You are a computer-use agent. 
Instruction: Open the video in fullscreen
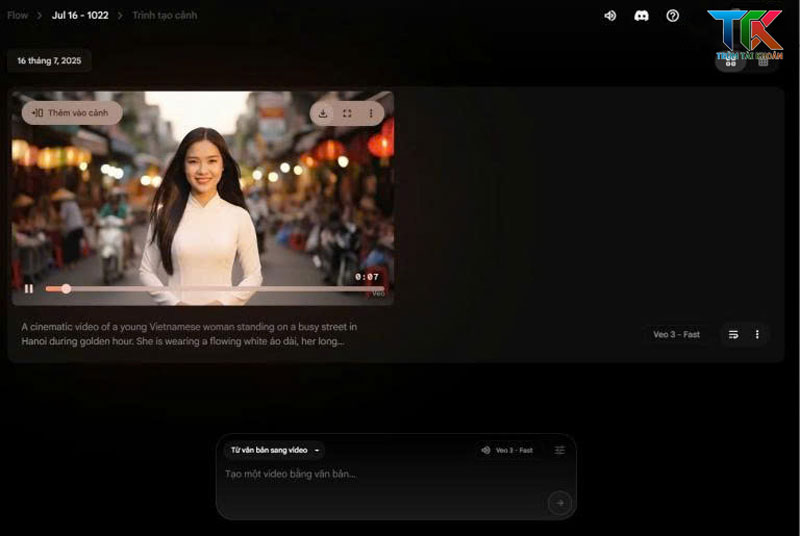pyautogui.click(x=347, y=113)
